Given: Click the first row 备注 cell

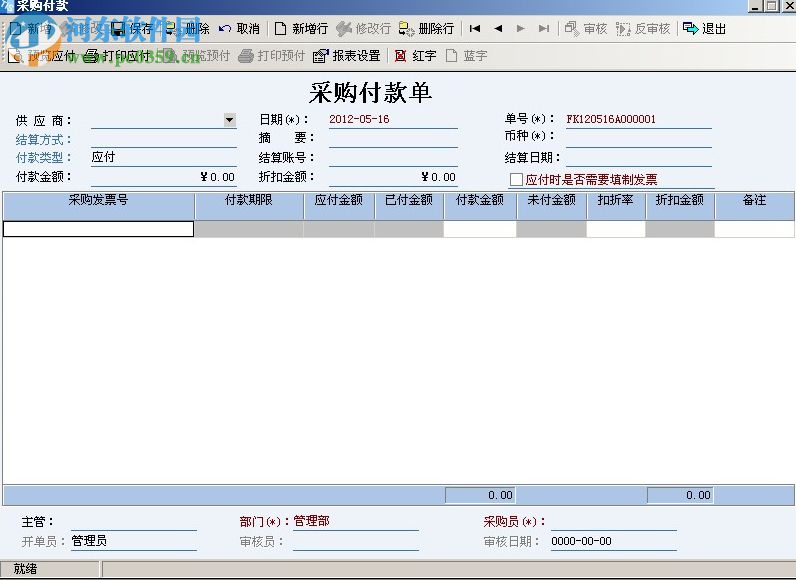Looking at the screenshot, I should click(754, 229).
